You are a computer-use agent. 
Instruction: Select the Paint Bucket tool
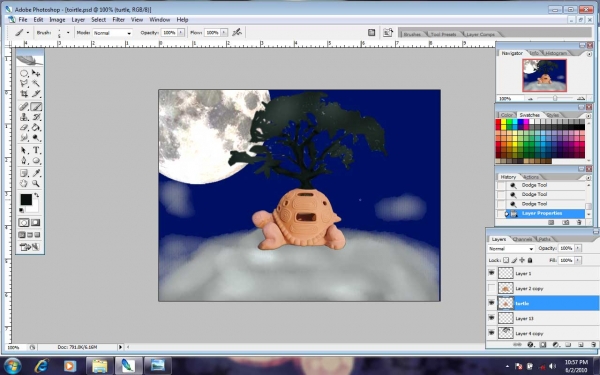tap(36, 127)
